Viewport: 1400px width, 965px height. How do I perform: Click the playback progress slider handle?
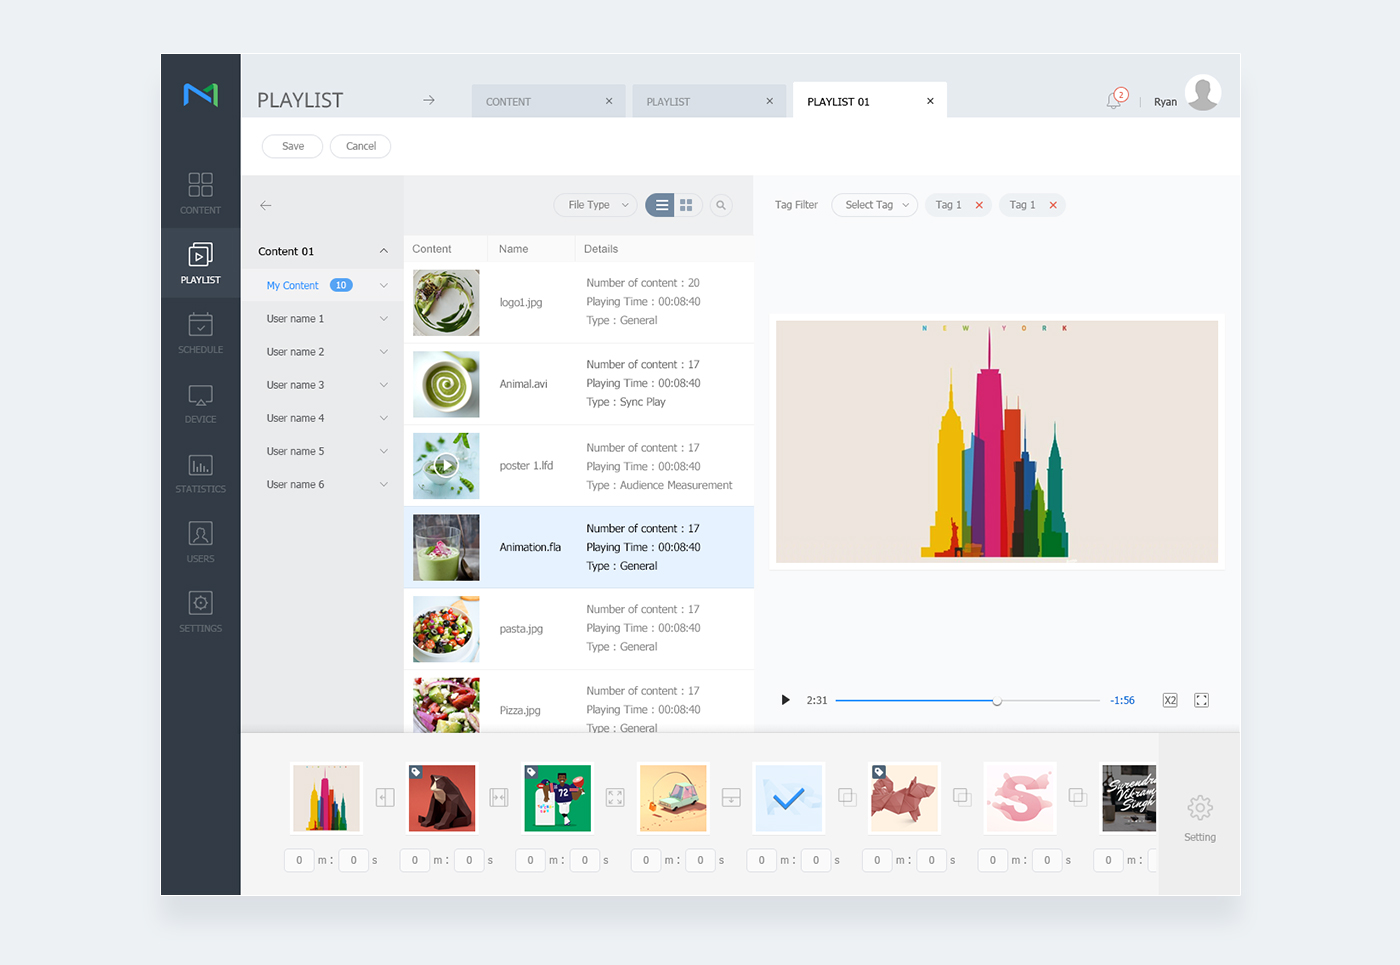point(997,701)
